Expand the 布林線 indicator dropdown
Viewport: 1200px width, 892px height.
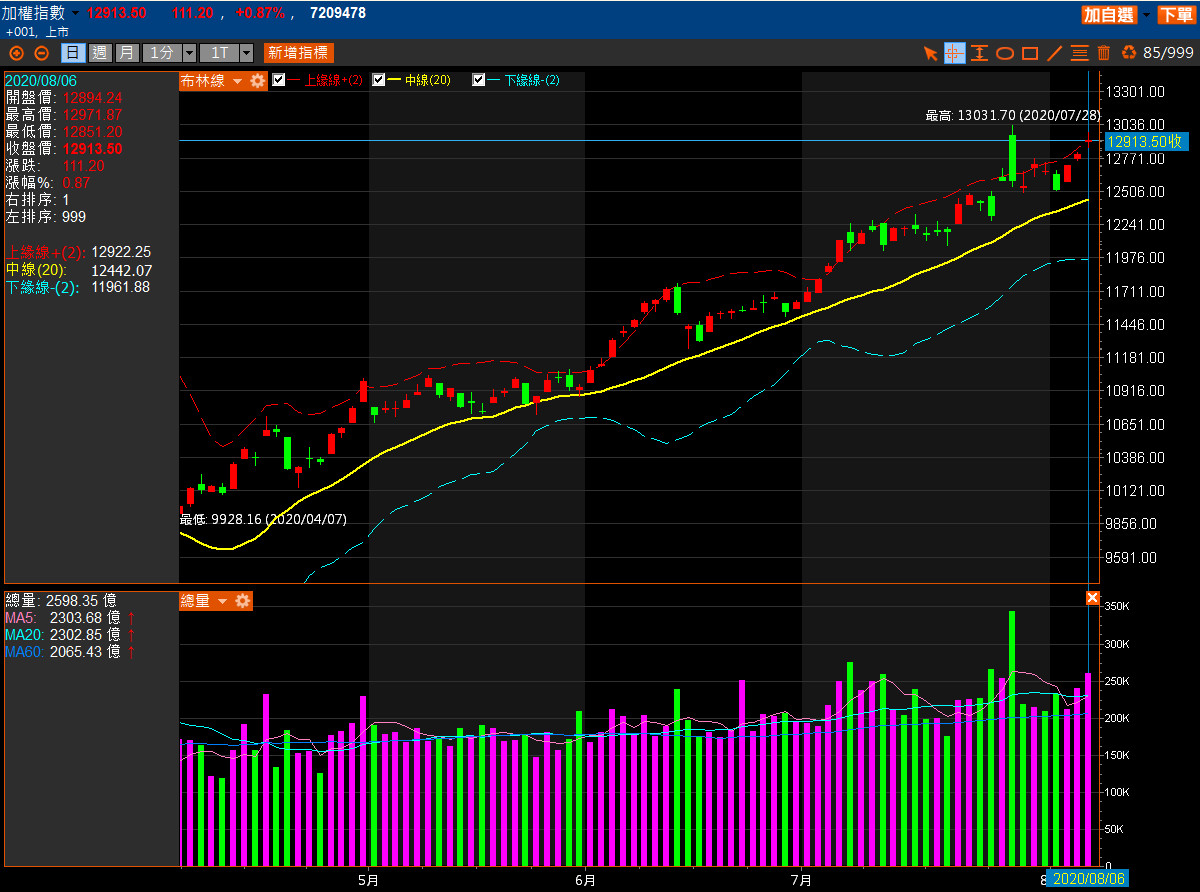(x=237, y=81)
